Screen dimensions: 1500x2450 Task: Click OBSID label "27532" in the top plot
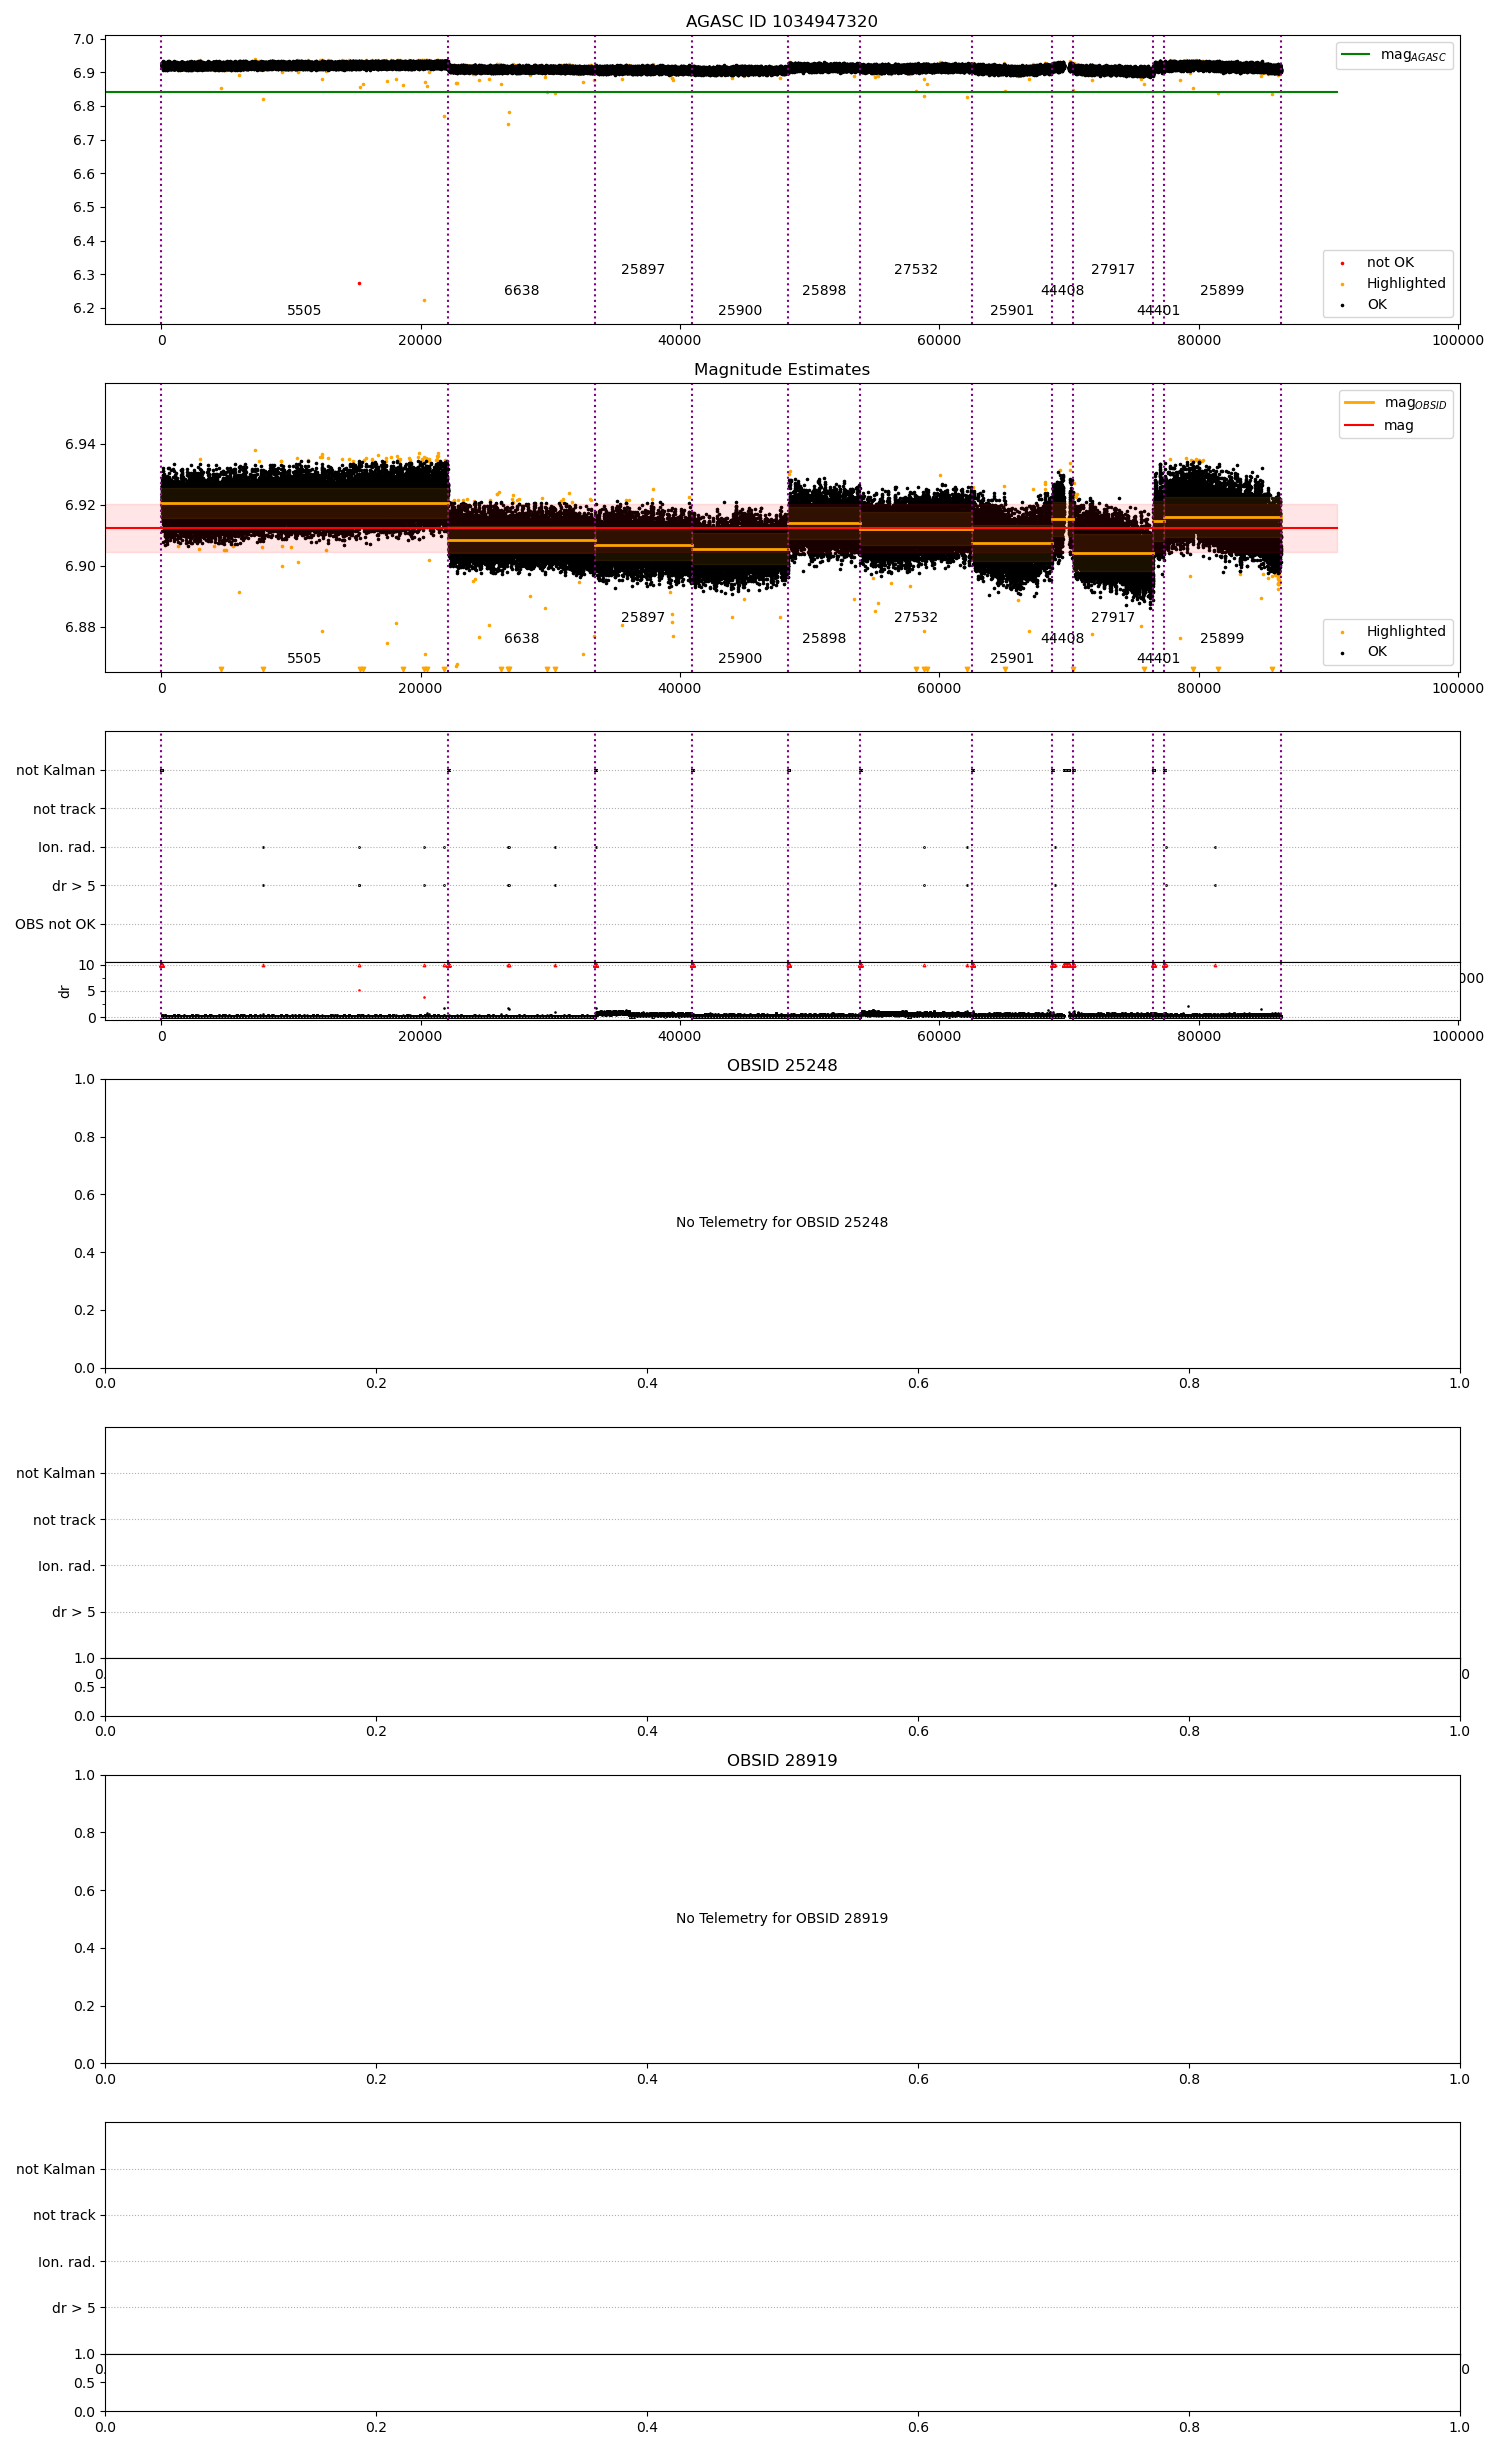click(x=915, y=269)
